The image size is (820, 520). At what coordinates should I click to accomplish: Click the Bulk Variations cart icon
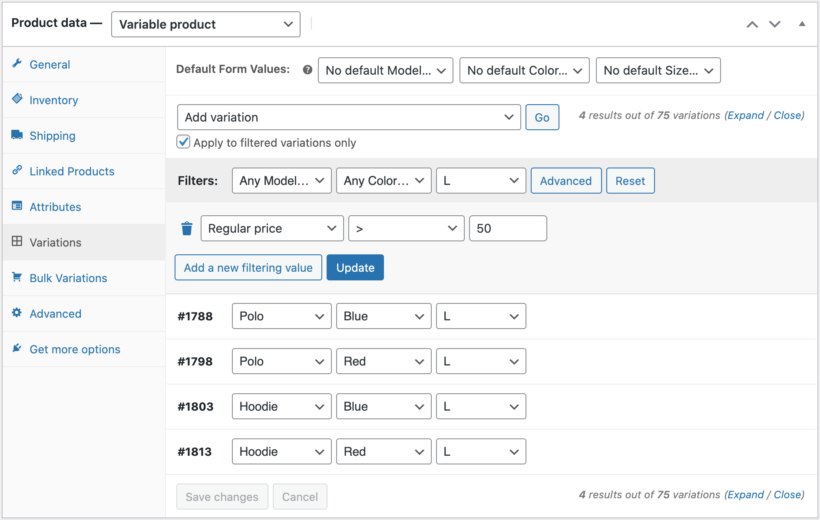[x=17, y=278]
